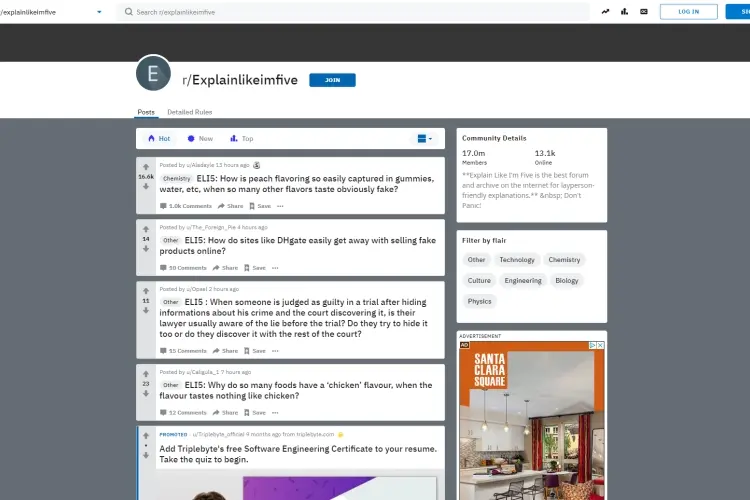This screenshot has width=750, height=500.
Task: Expand the r/explainlikeimfive community dropdown
Action: point(99,12)
